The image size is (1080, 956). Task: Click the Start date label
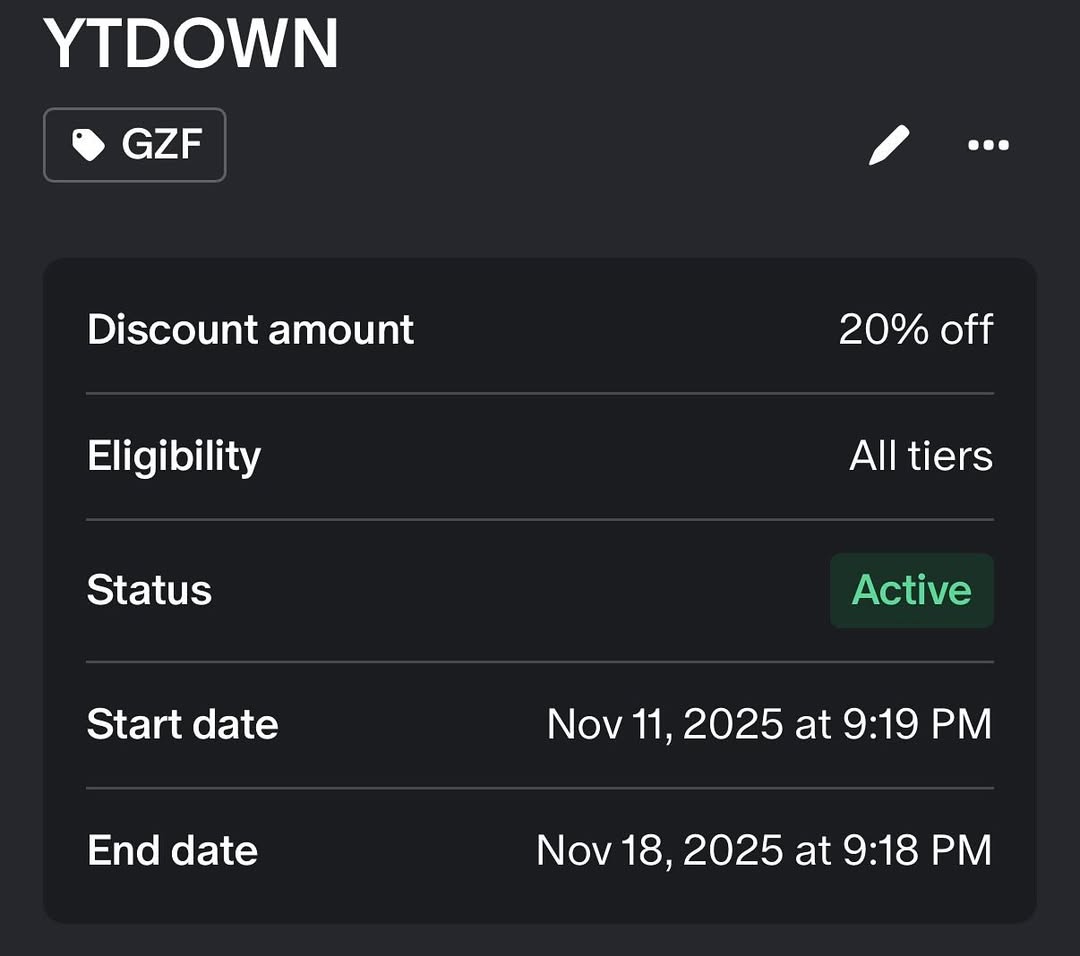click(182, 724)
